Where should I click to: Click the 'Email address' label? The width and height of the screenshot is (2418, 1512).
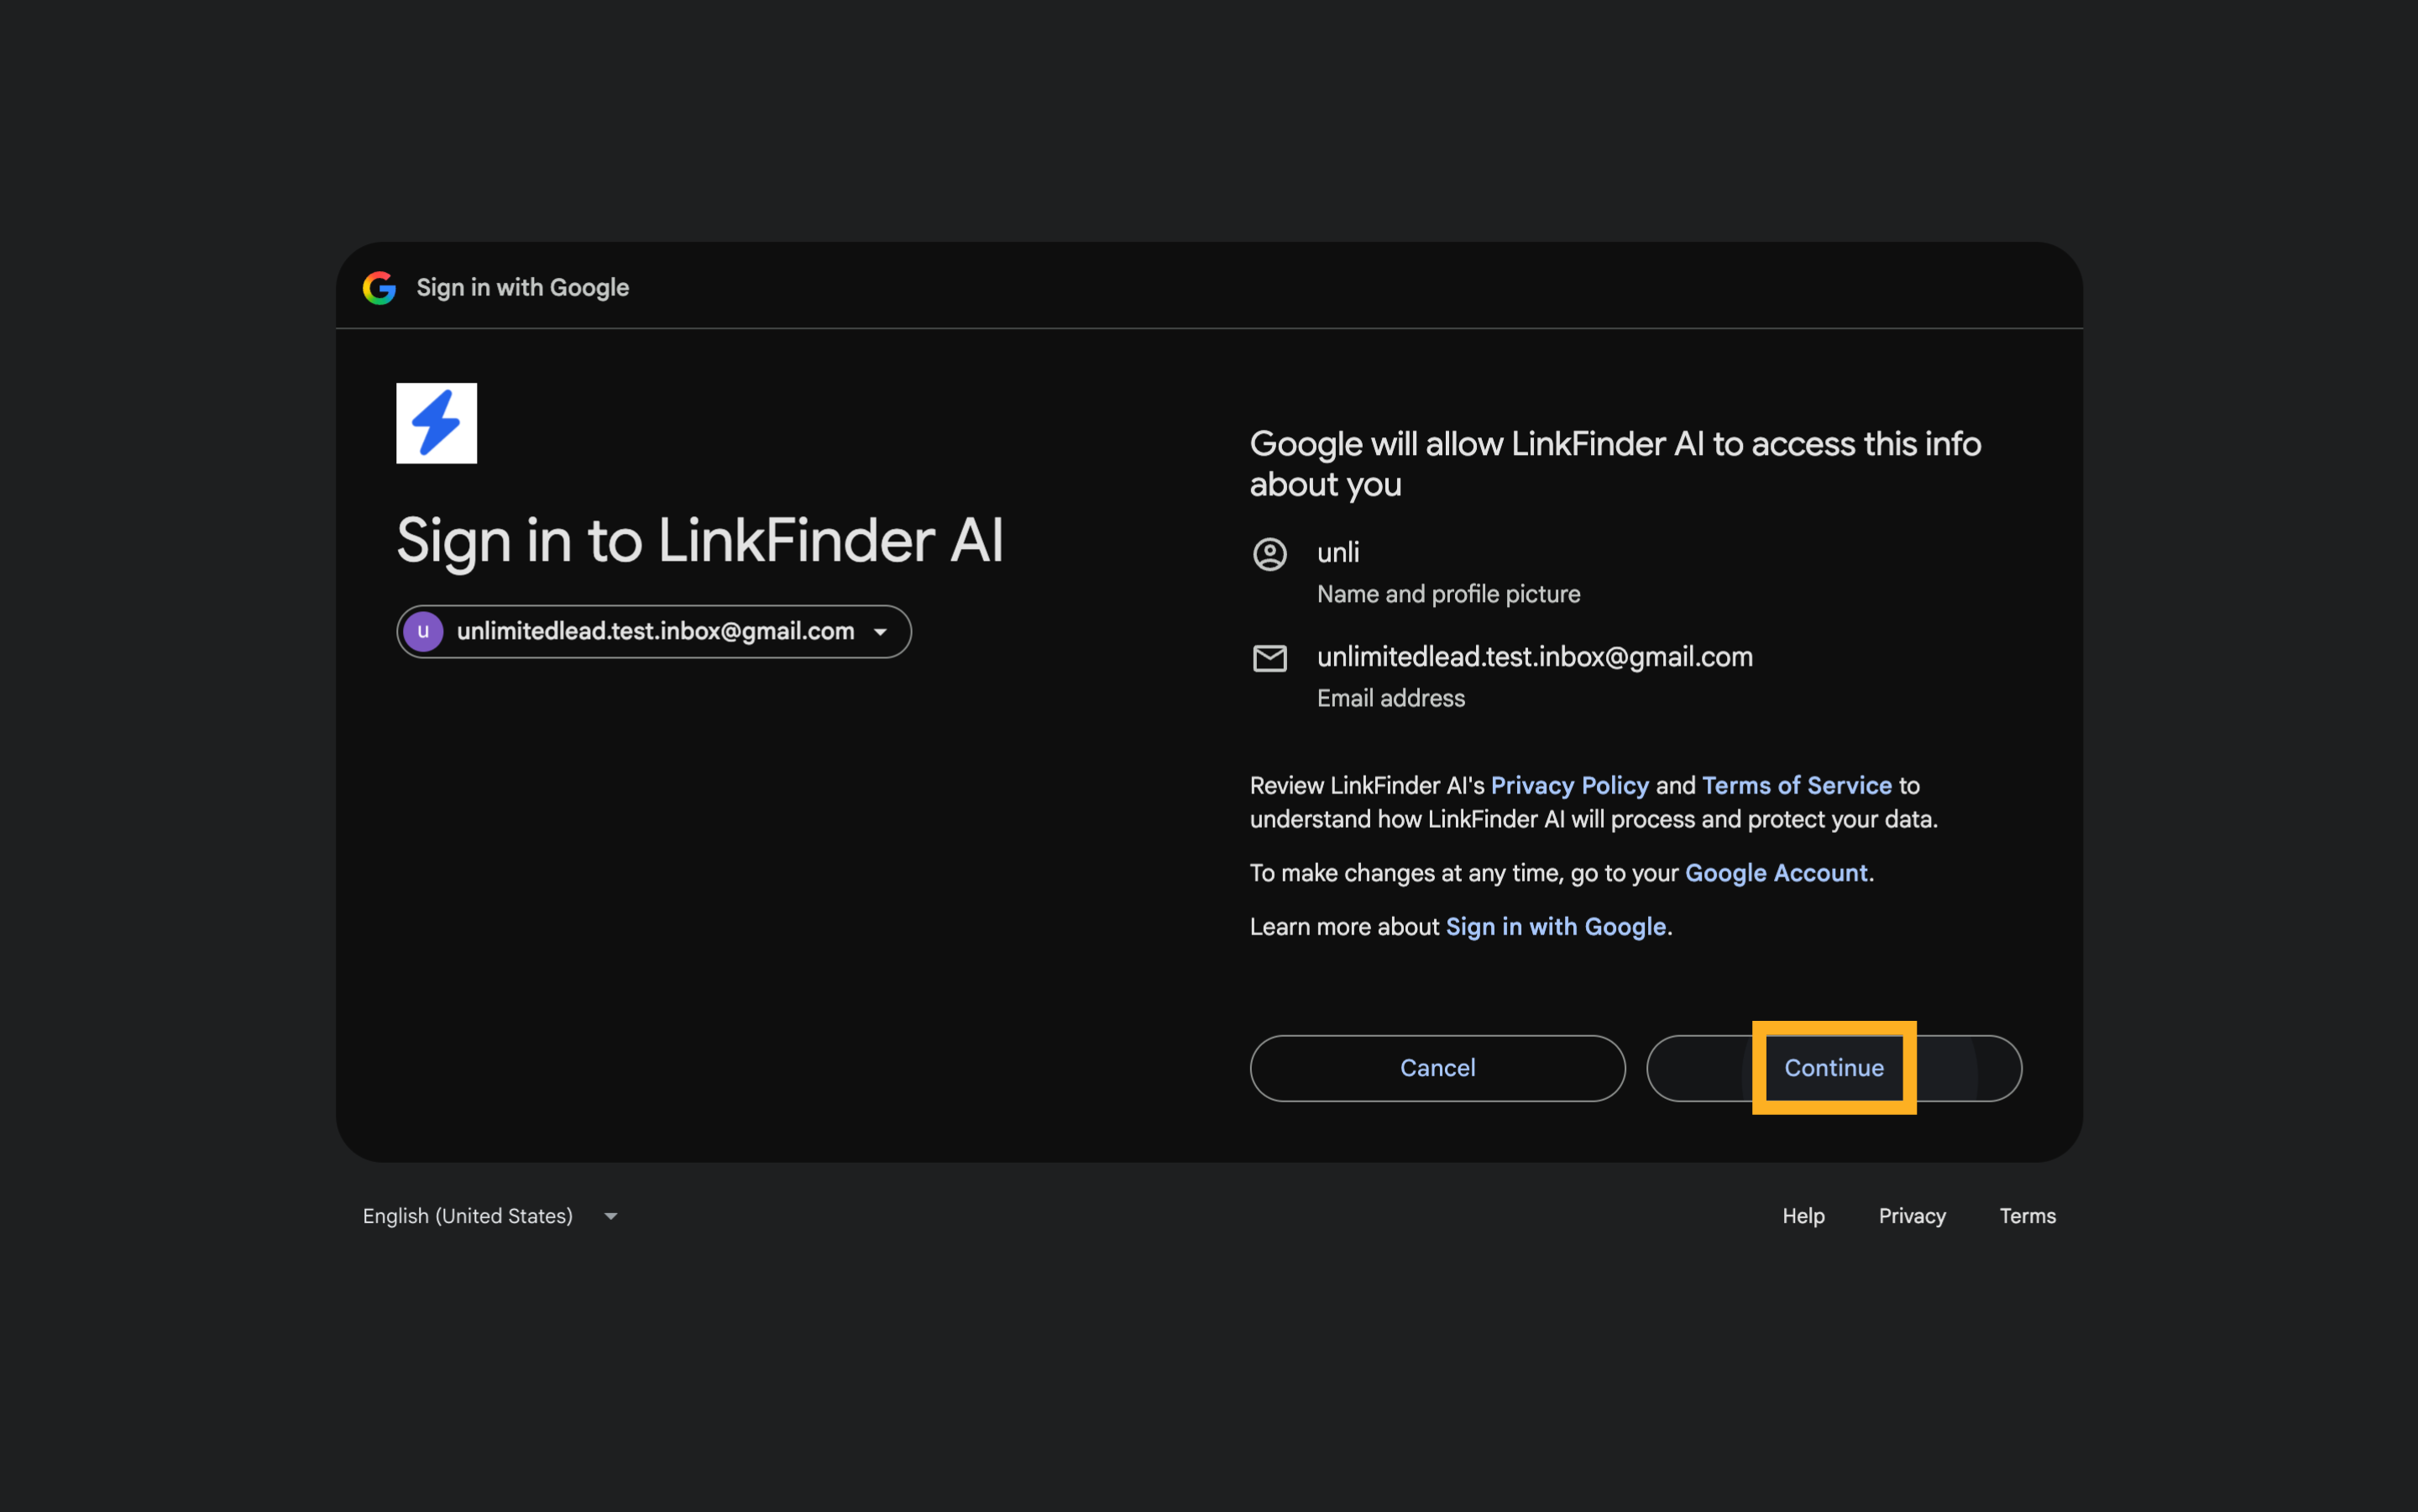tap(1391, 698)
